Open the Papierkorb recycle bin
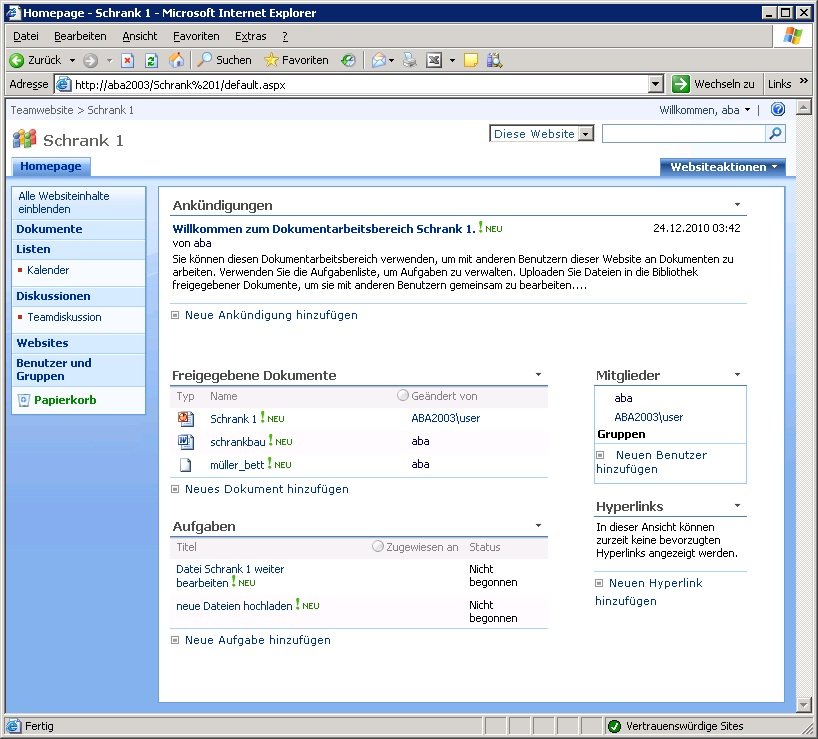This screenshot has width=818, height=739. click(x=65, y=400)
